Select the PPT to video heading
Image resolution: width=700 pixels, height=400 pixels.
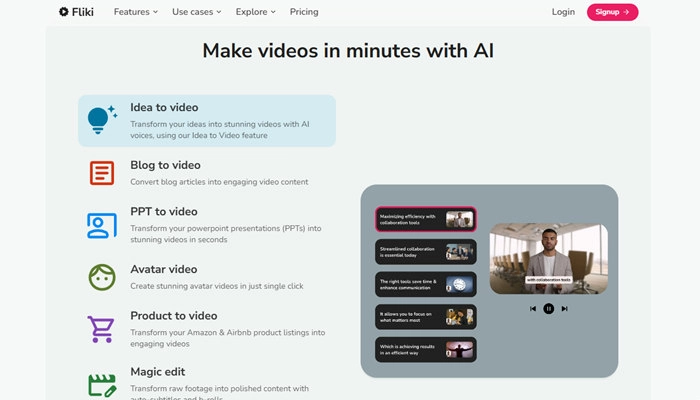point(164,212)
